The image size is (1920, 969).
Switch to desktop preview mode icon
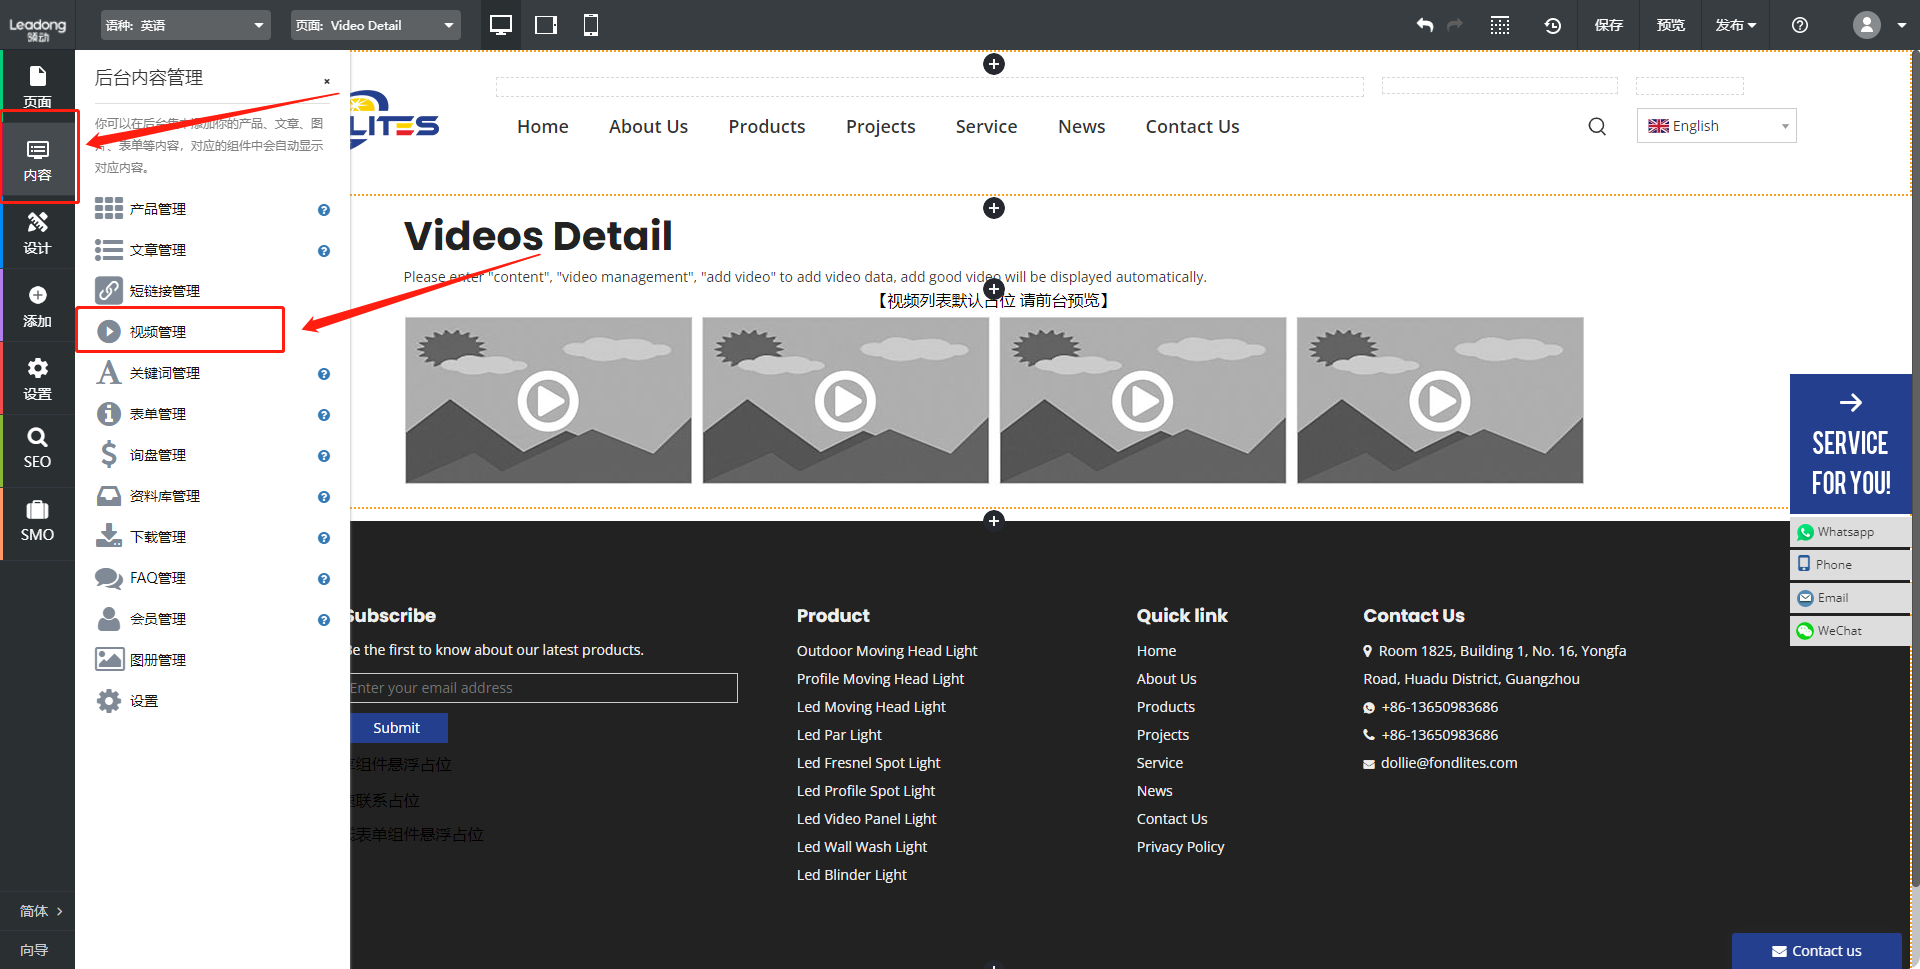[501, 25]
